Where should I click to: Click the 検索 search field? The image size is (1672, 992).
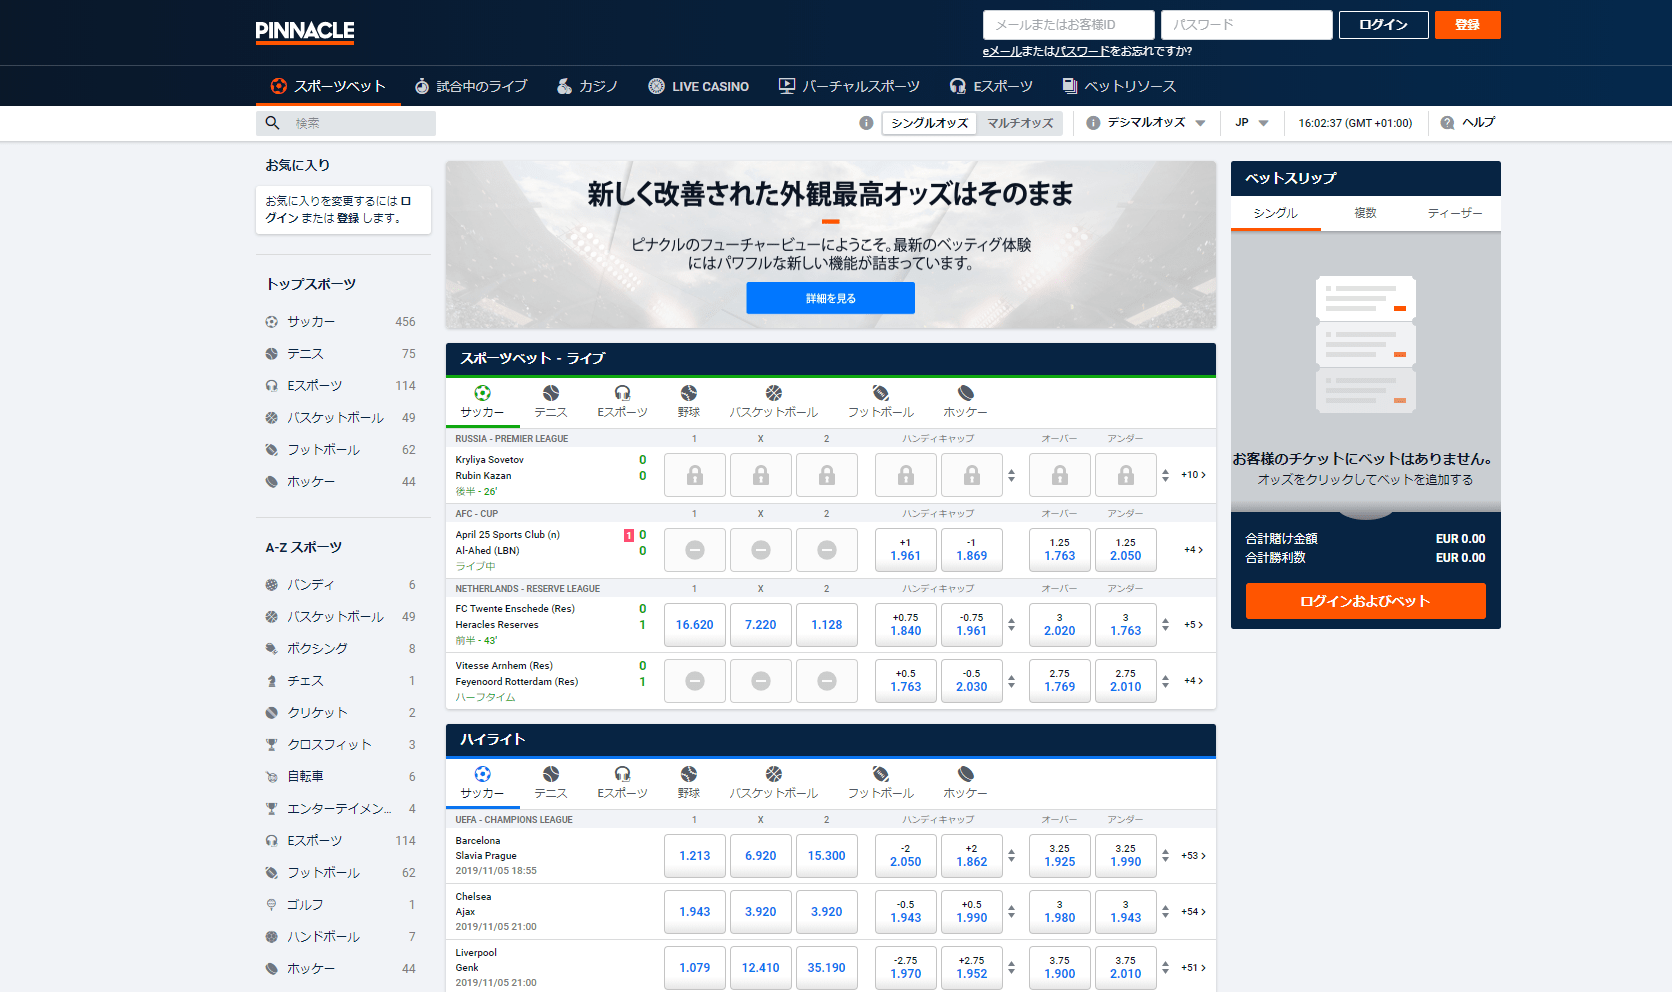click(x=345, y=123)
